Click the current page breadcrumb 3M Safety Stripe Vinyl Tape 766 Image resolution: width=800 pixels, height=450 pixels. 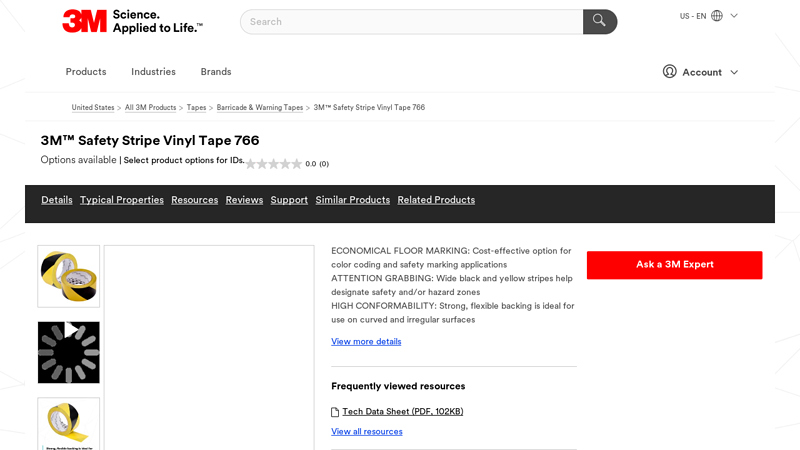[x=369, y=108]
